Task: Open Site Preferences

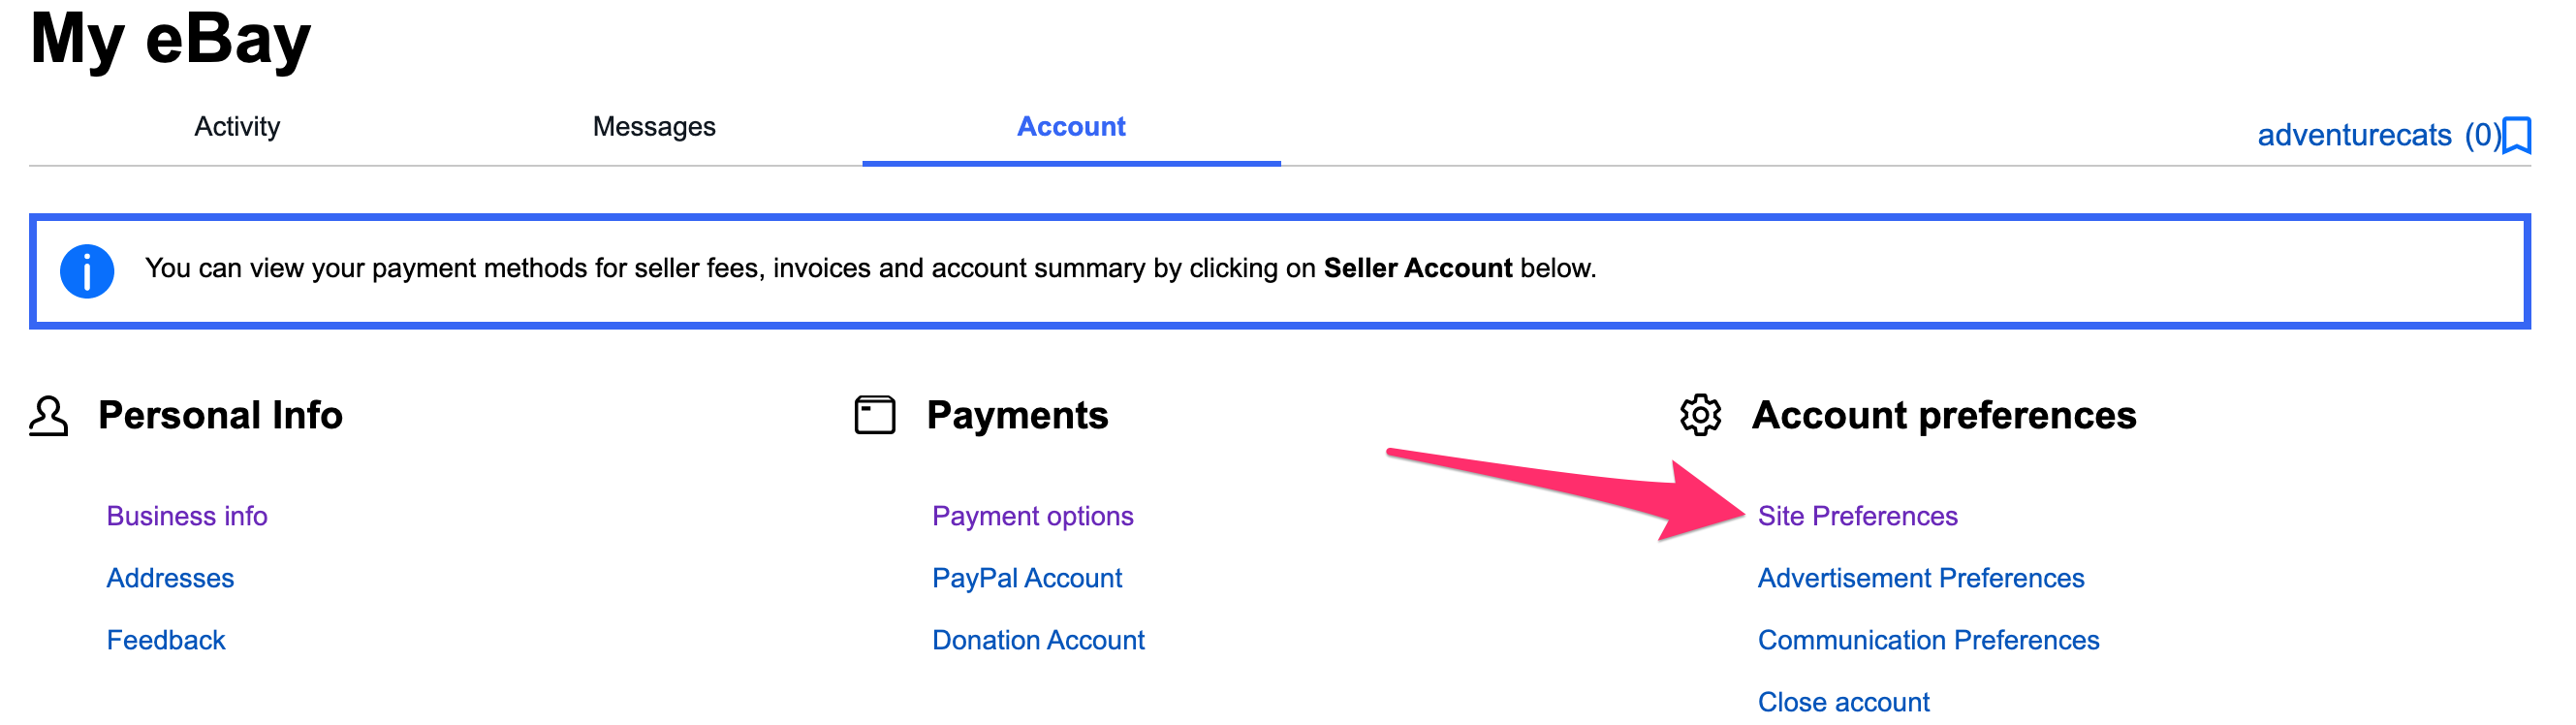Action: [1857, 516]
